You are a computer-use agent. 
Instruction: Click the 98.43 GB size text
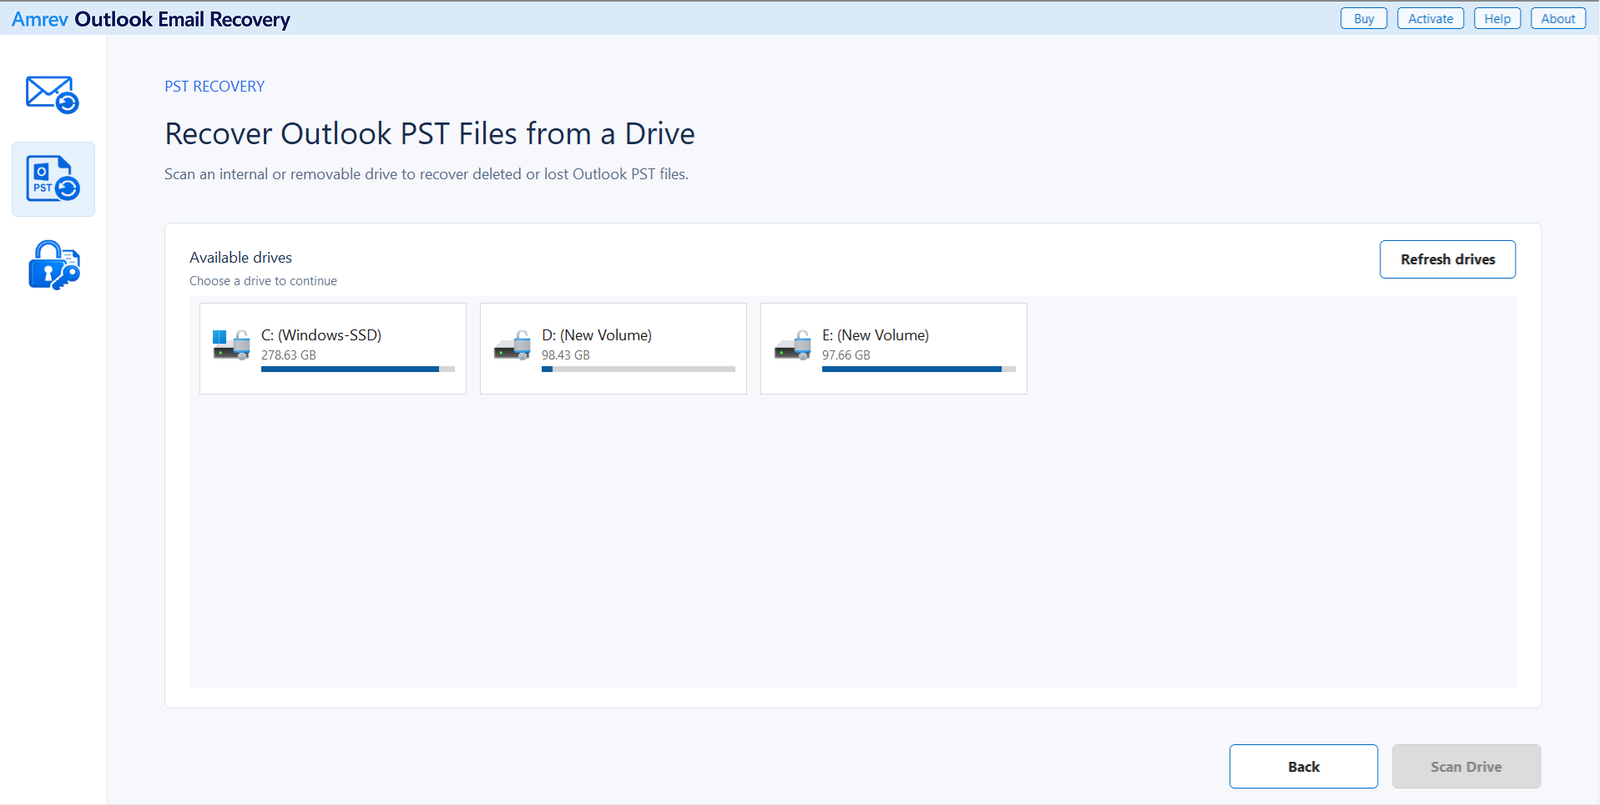[566, 355]
